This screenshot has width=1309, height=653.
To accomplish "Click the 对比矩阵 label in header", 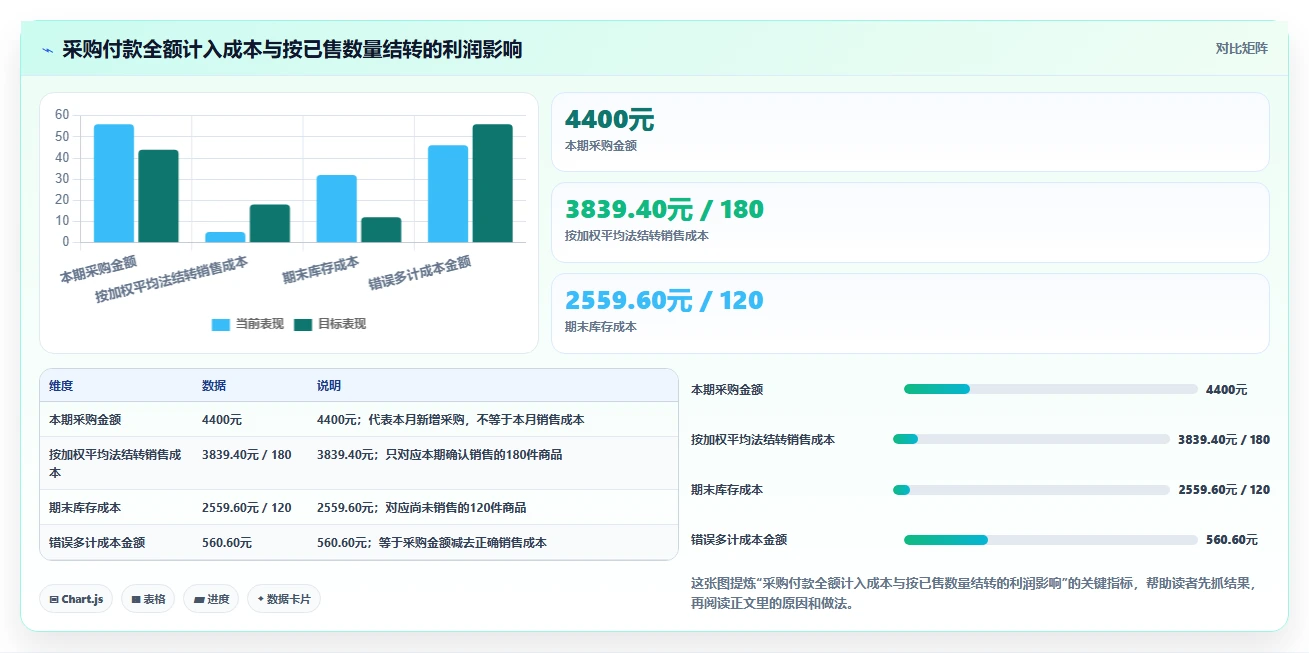I will click(x=1241, y=48).
